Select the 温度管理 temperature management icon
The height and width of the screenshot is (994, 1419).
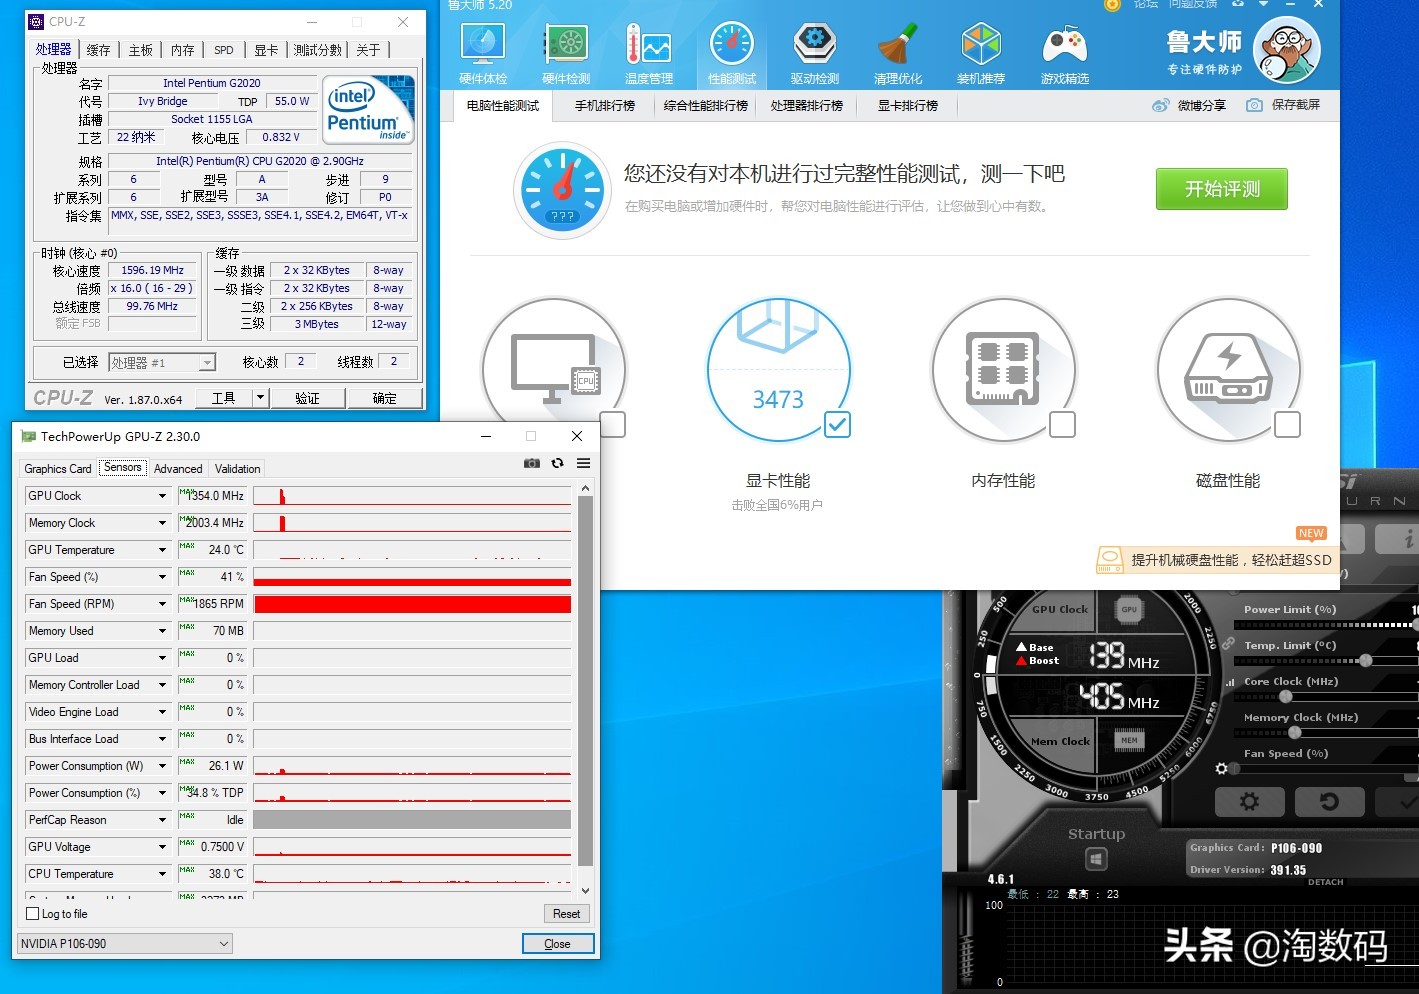pos(648,50)
